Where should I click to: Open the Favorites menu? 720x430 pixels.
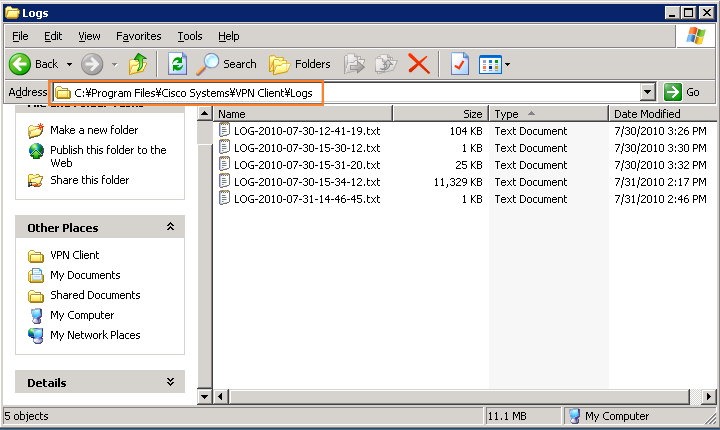[139, 36]
